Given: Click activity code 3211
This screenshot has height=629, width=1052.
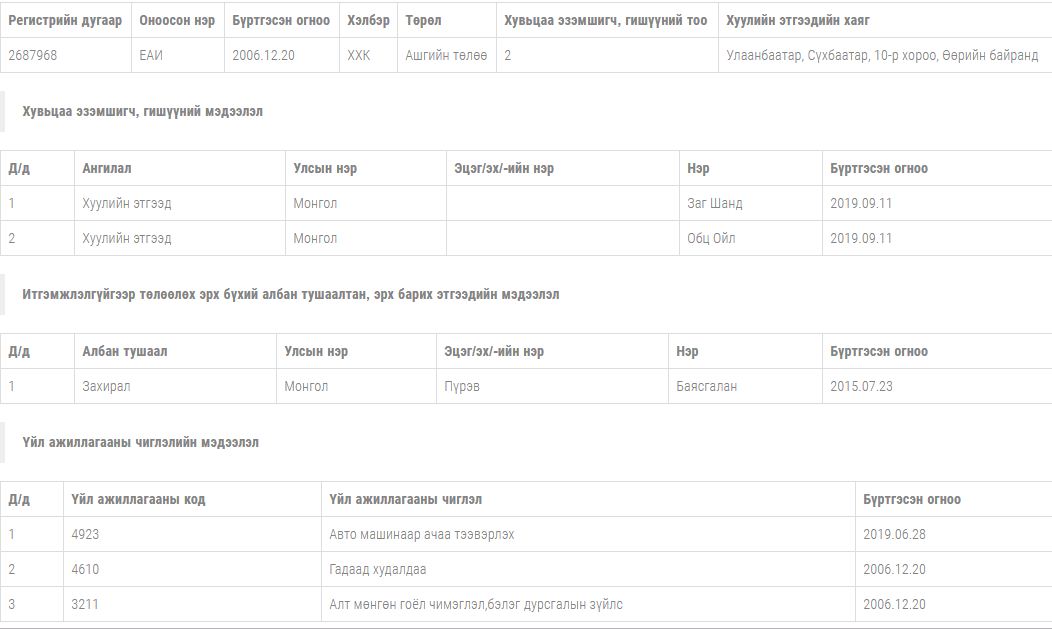Looking at the screenshot, I should coord(86,604).
